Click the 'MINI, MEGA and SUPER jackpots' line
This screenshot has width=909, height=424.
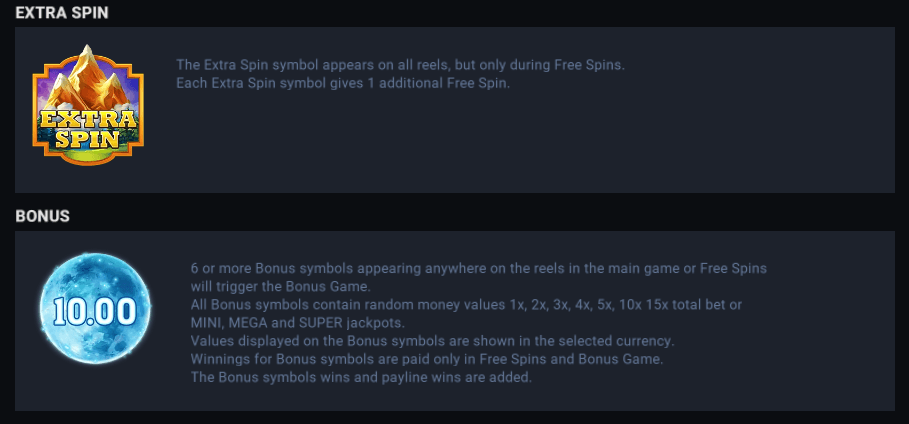point(297,322)
